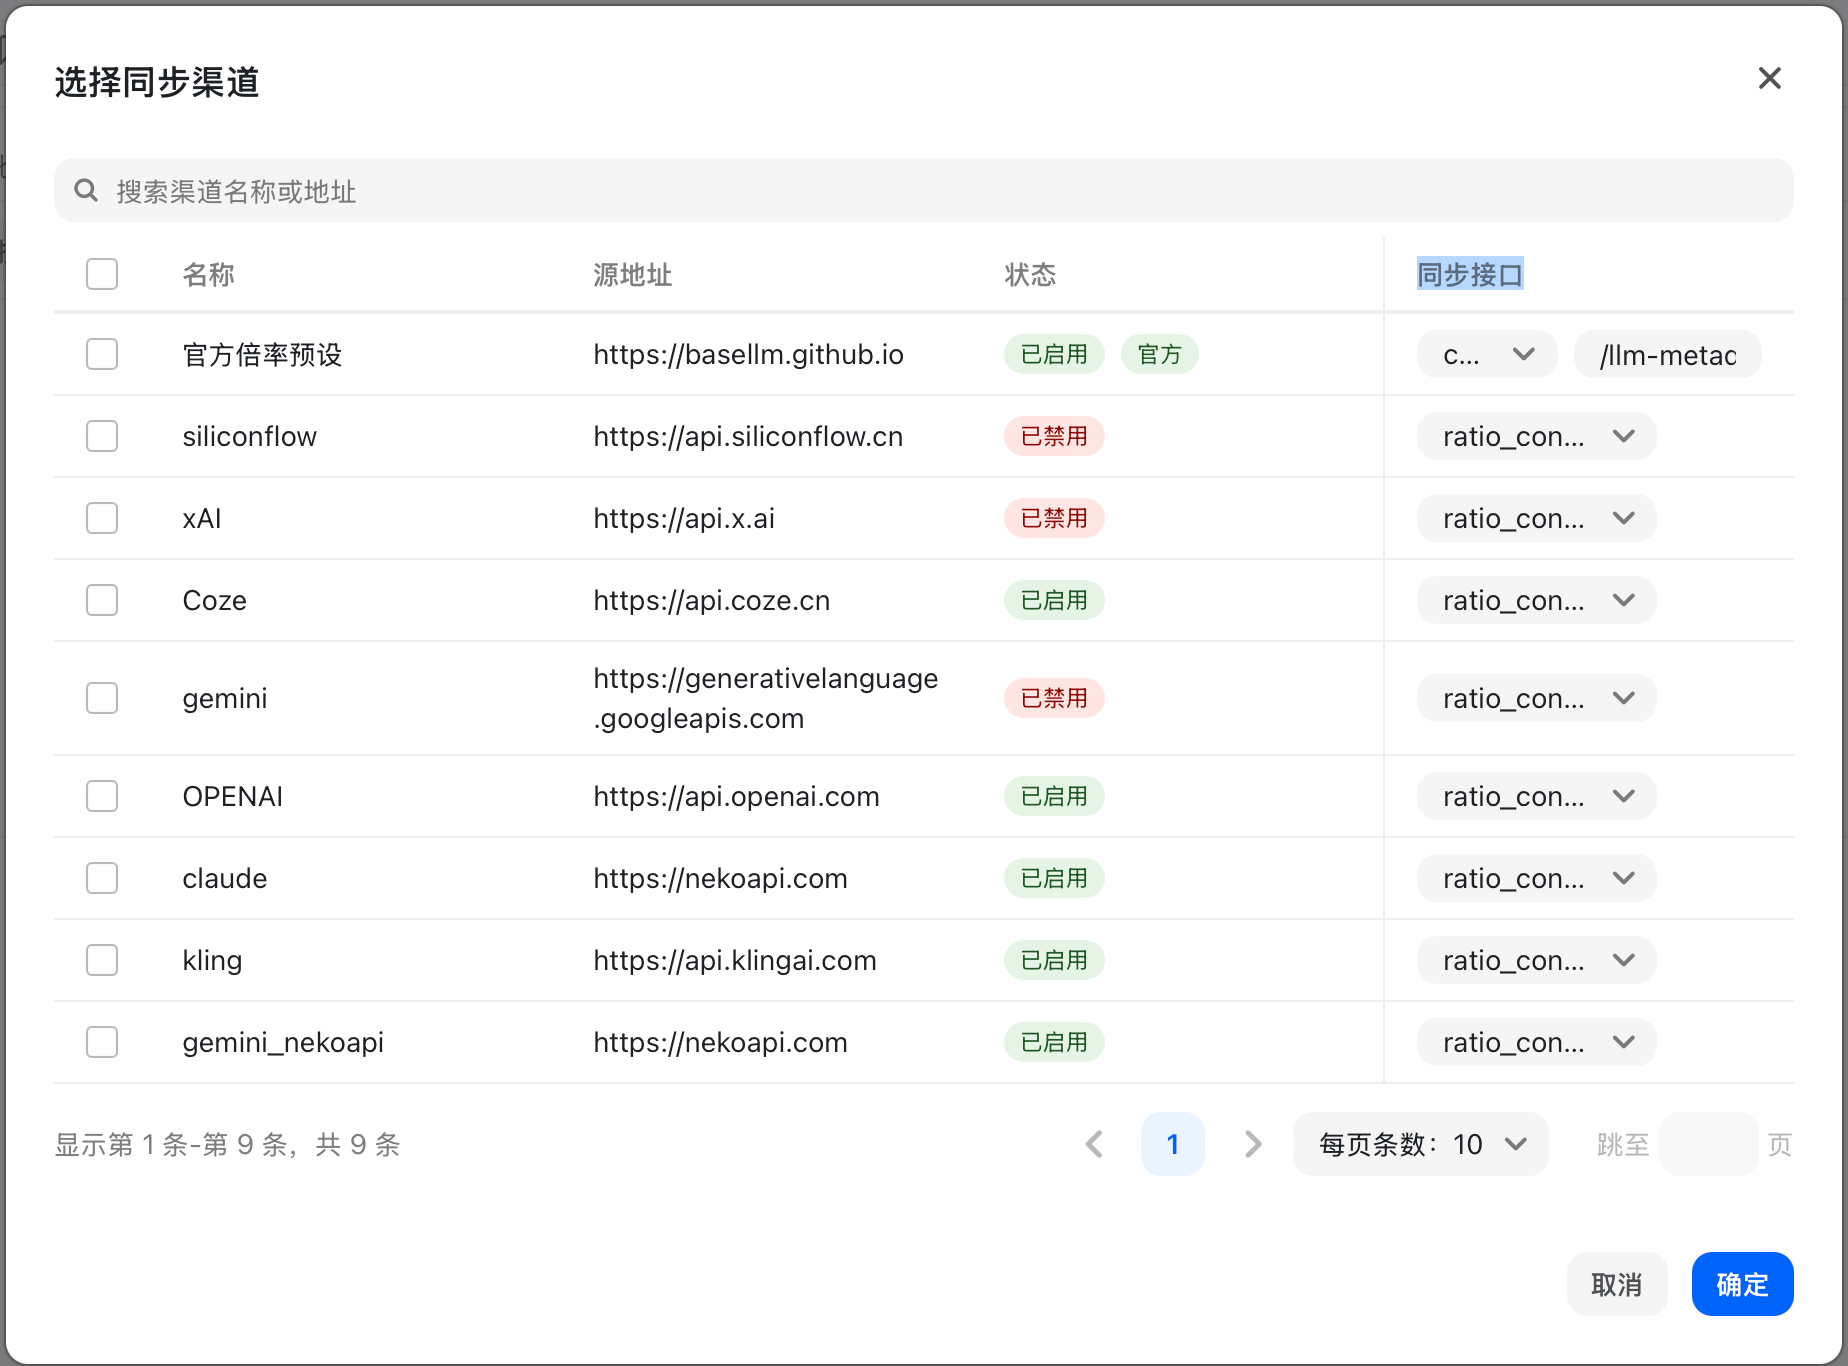Click the 已禁用 status tag for xAI

point(1053,518)
